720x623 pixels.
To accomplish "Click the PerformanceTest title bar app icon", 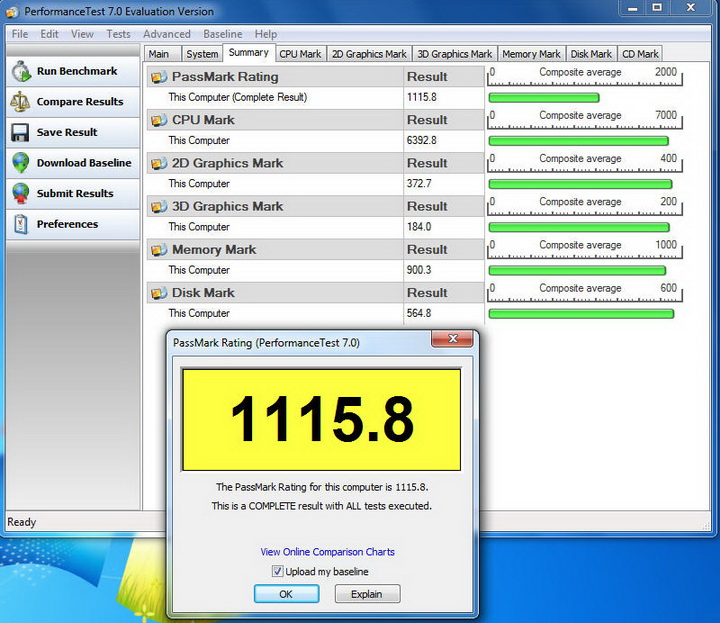I will point(12,11).
